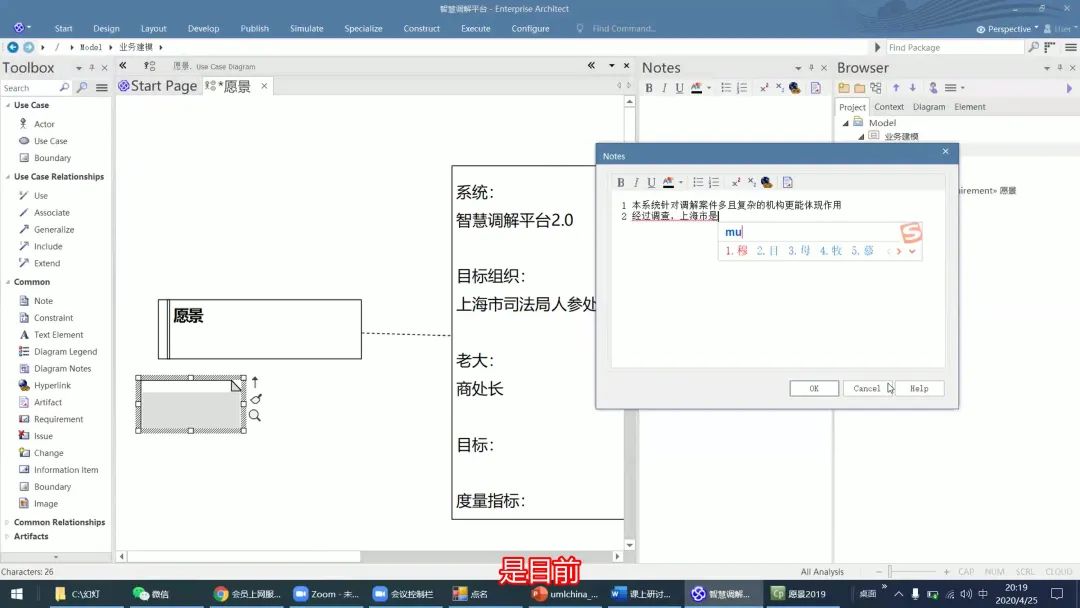Insert bullet list in Notes dialog

(x=698, y=182)
